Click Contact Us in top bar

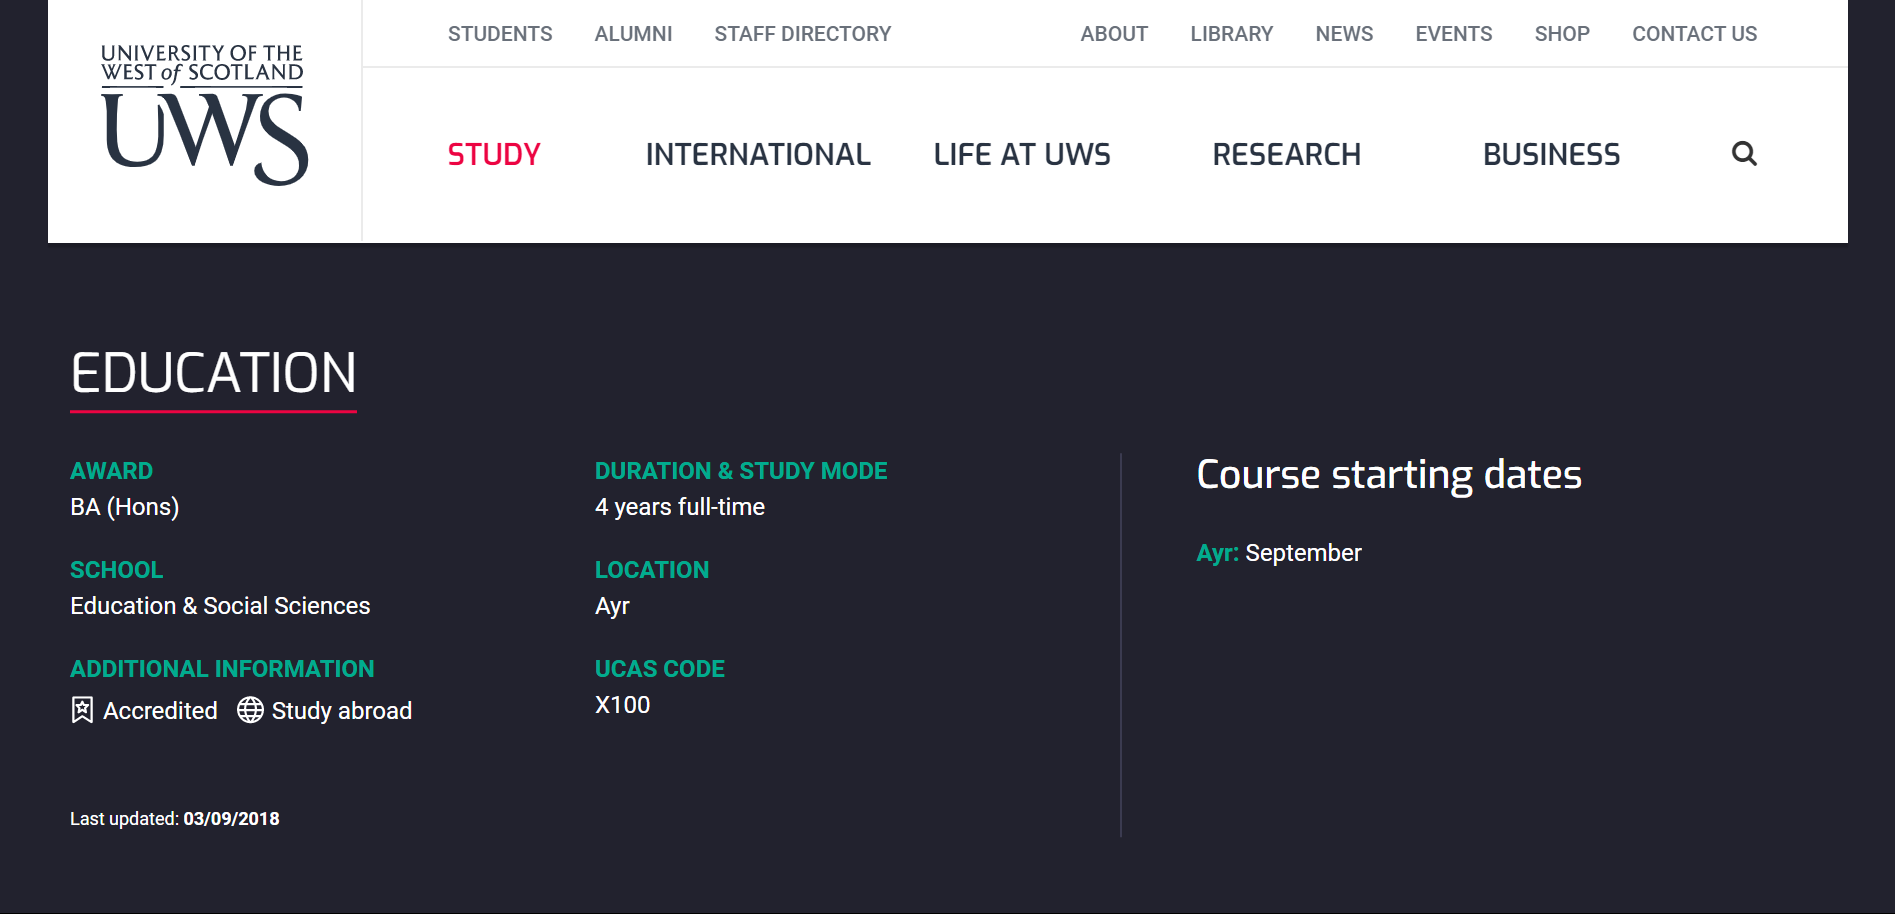pyautogui.click(x=1694, y=34)
